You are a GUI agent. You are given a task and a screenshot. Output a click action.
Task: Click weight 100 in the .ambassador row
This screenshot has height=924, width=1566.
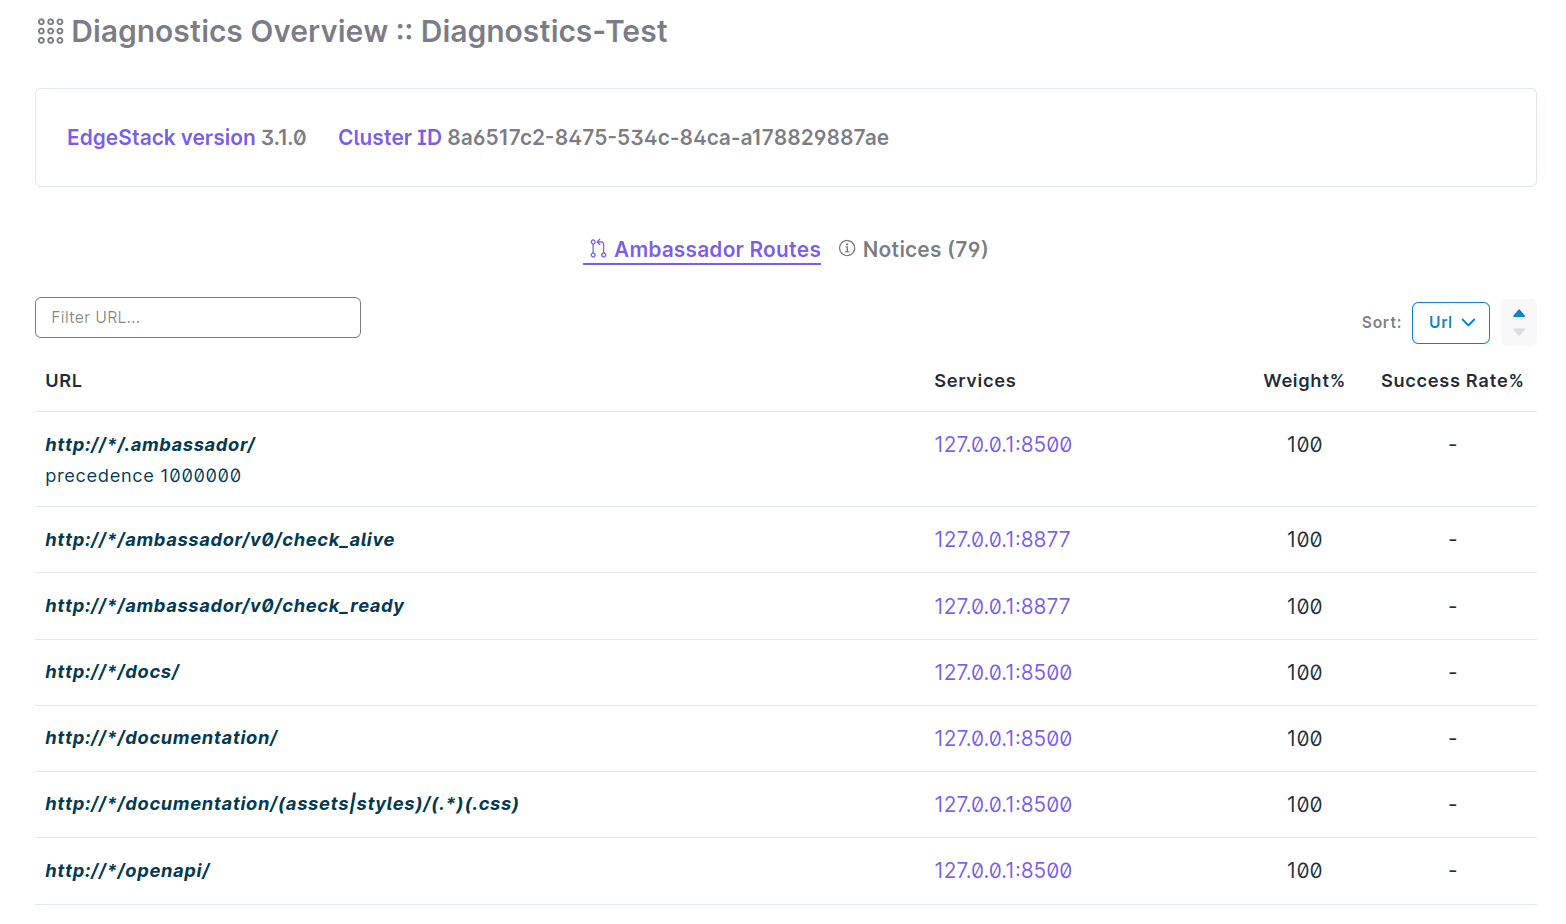(x=1304, y=445)
